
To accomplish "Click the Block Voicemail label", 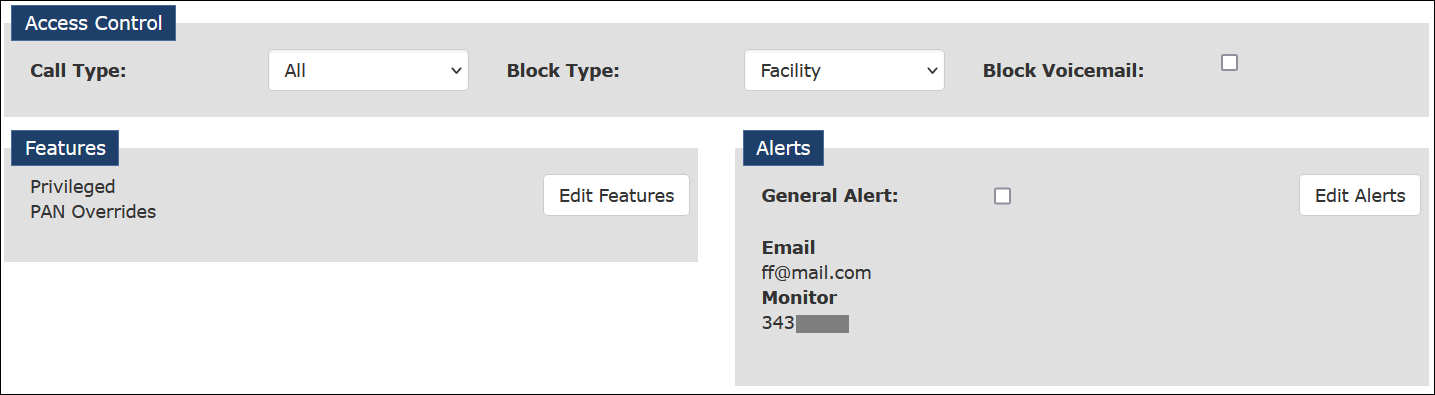I will (1063, 71).
